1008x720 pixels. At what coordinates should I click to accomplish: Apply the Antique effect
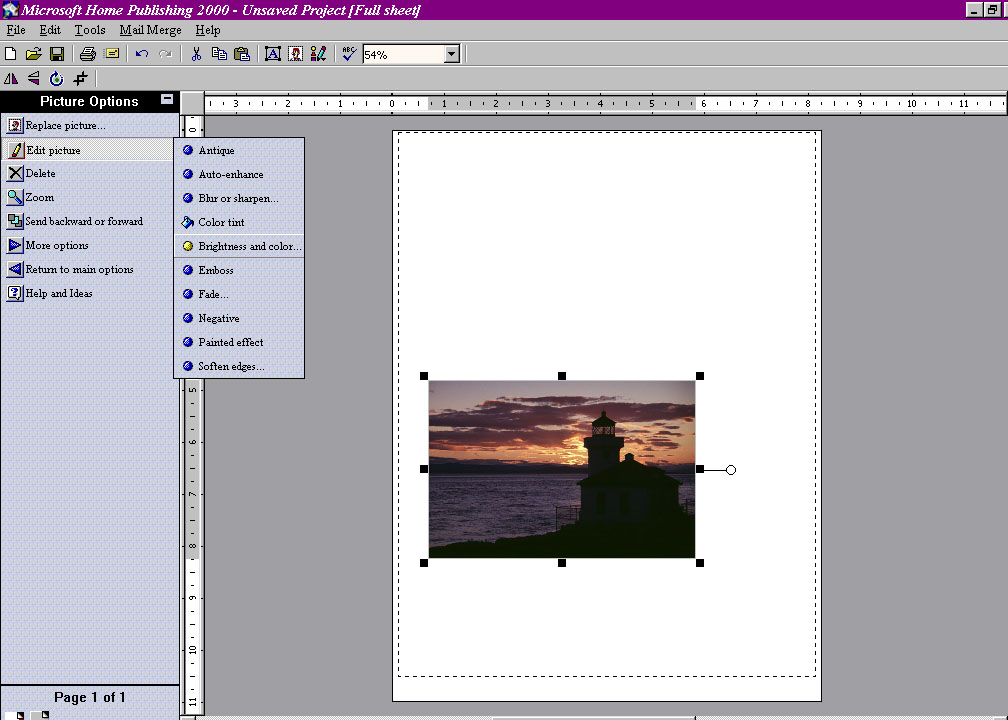(216, 150)
